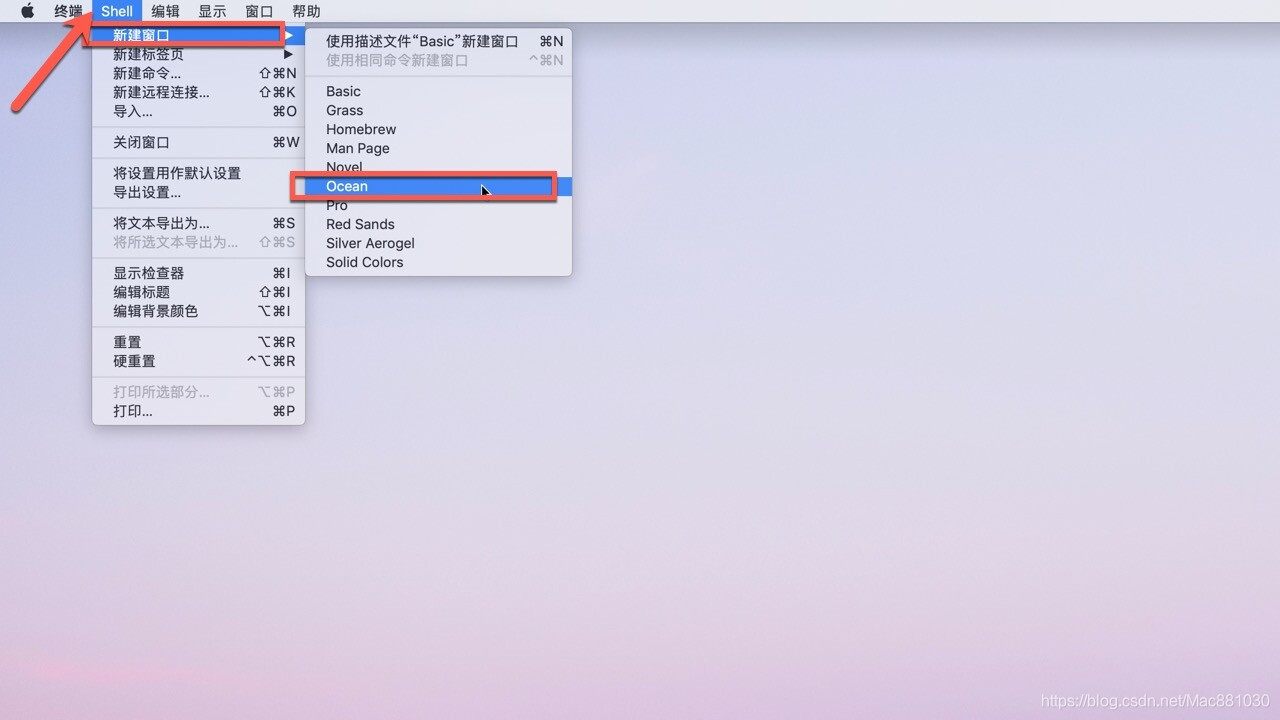The width and height of the screenshot is (1280, 720).
Task: Open the 显示 menu
Action: [212, 11]
